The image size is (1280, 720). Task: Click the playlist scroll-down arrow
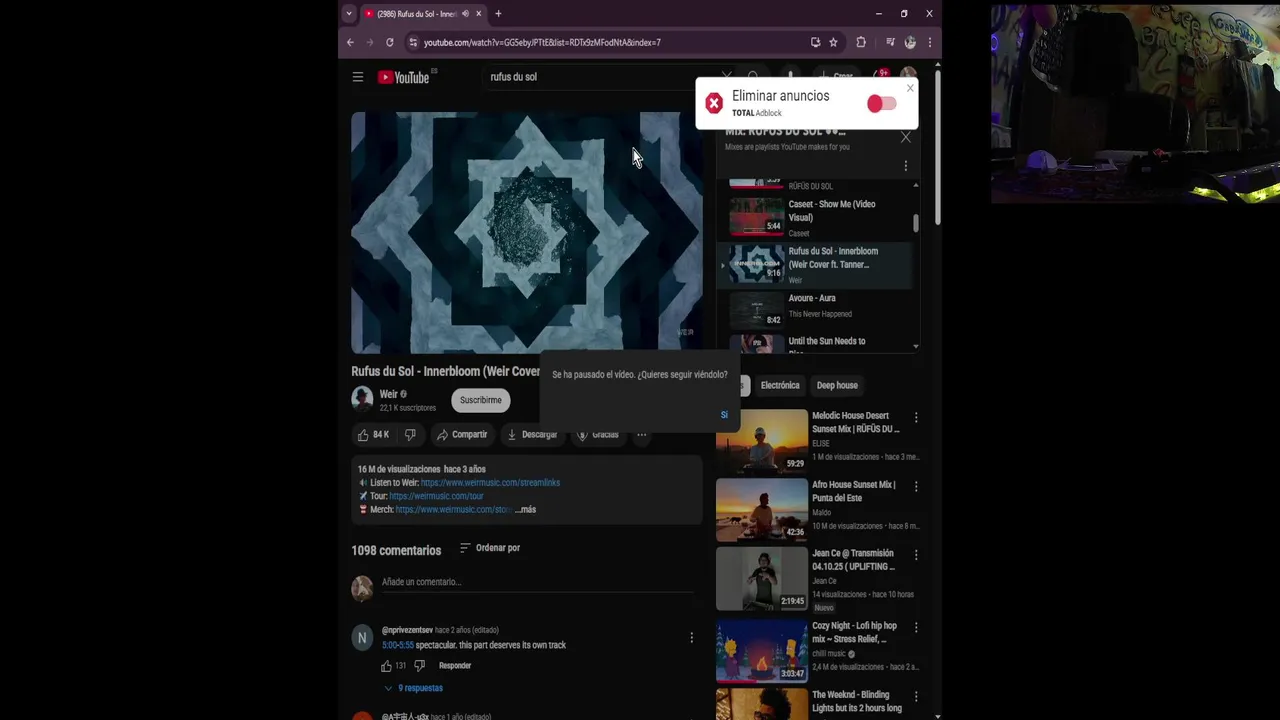(x=916, y=346)
